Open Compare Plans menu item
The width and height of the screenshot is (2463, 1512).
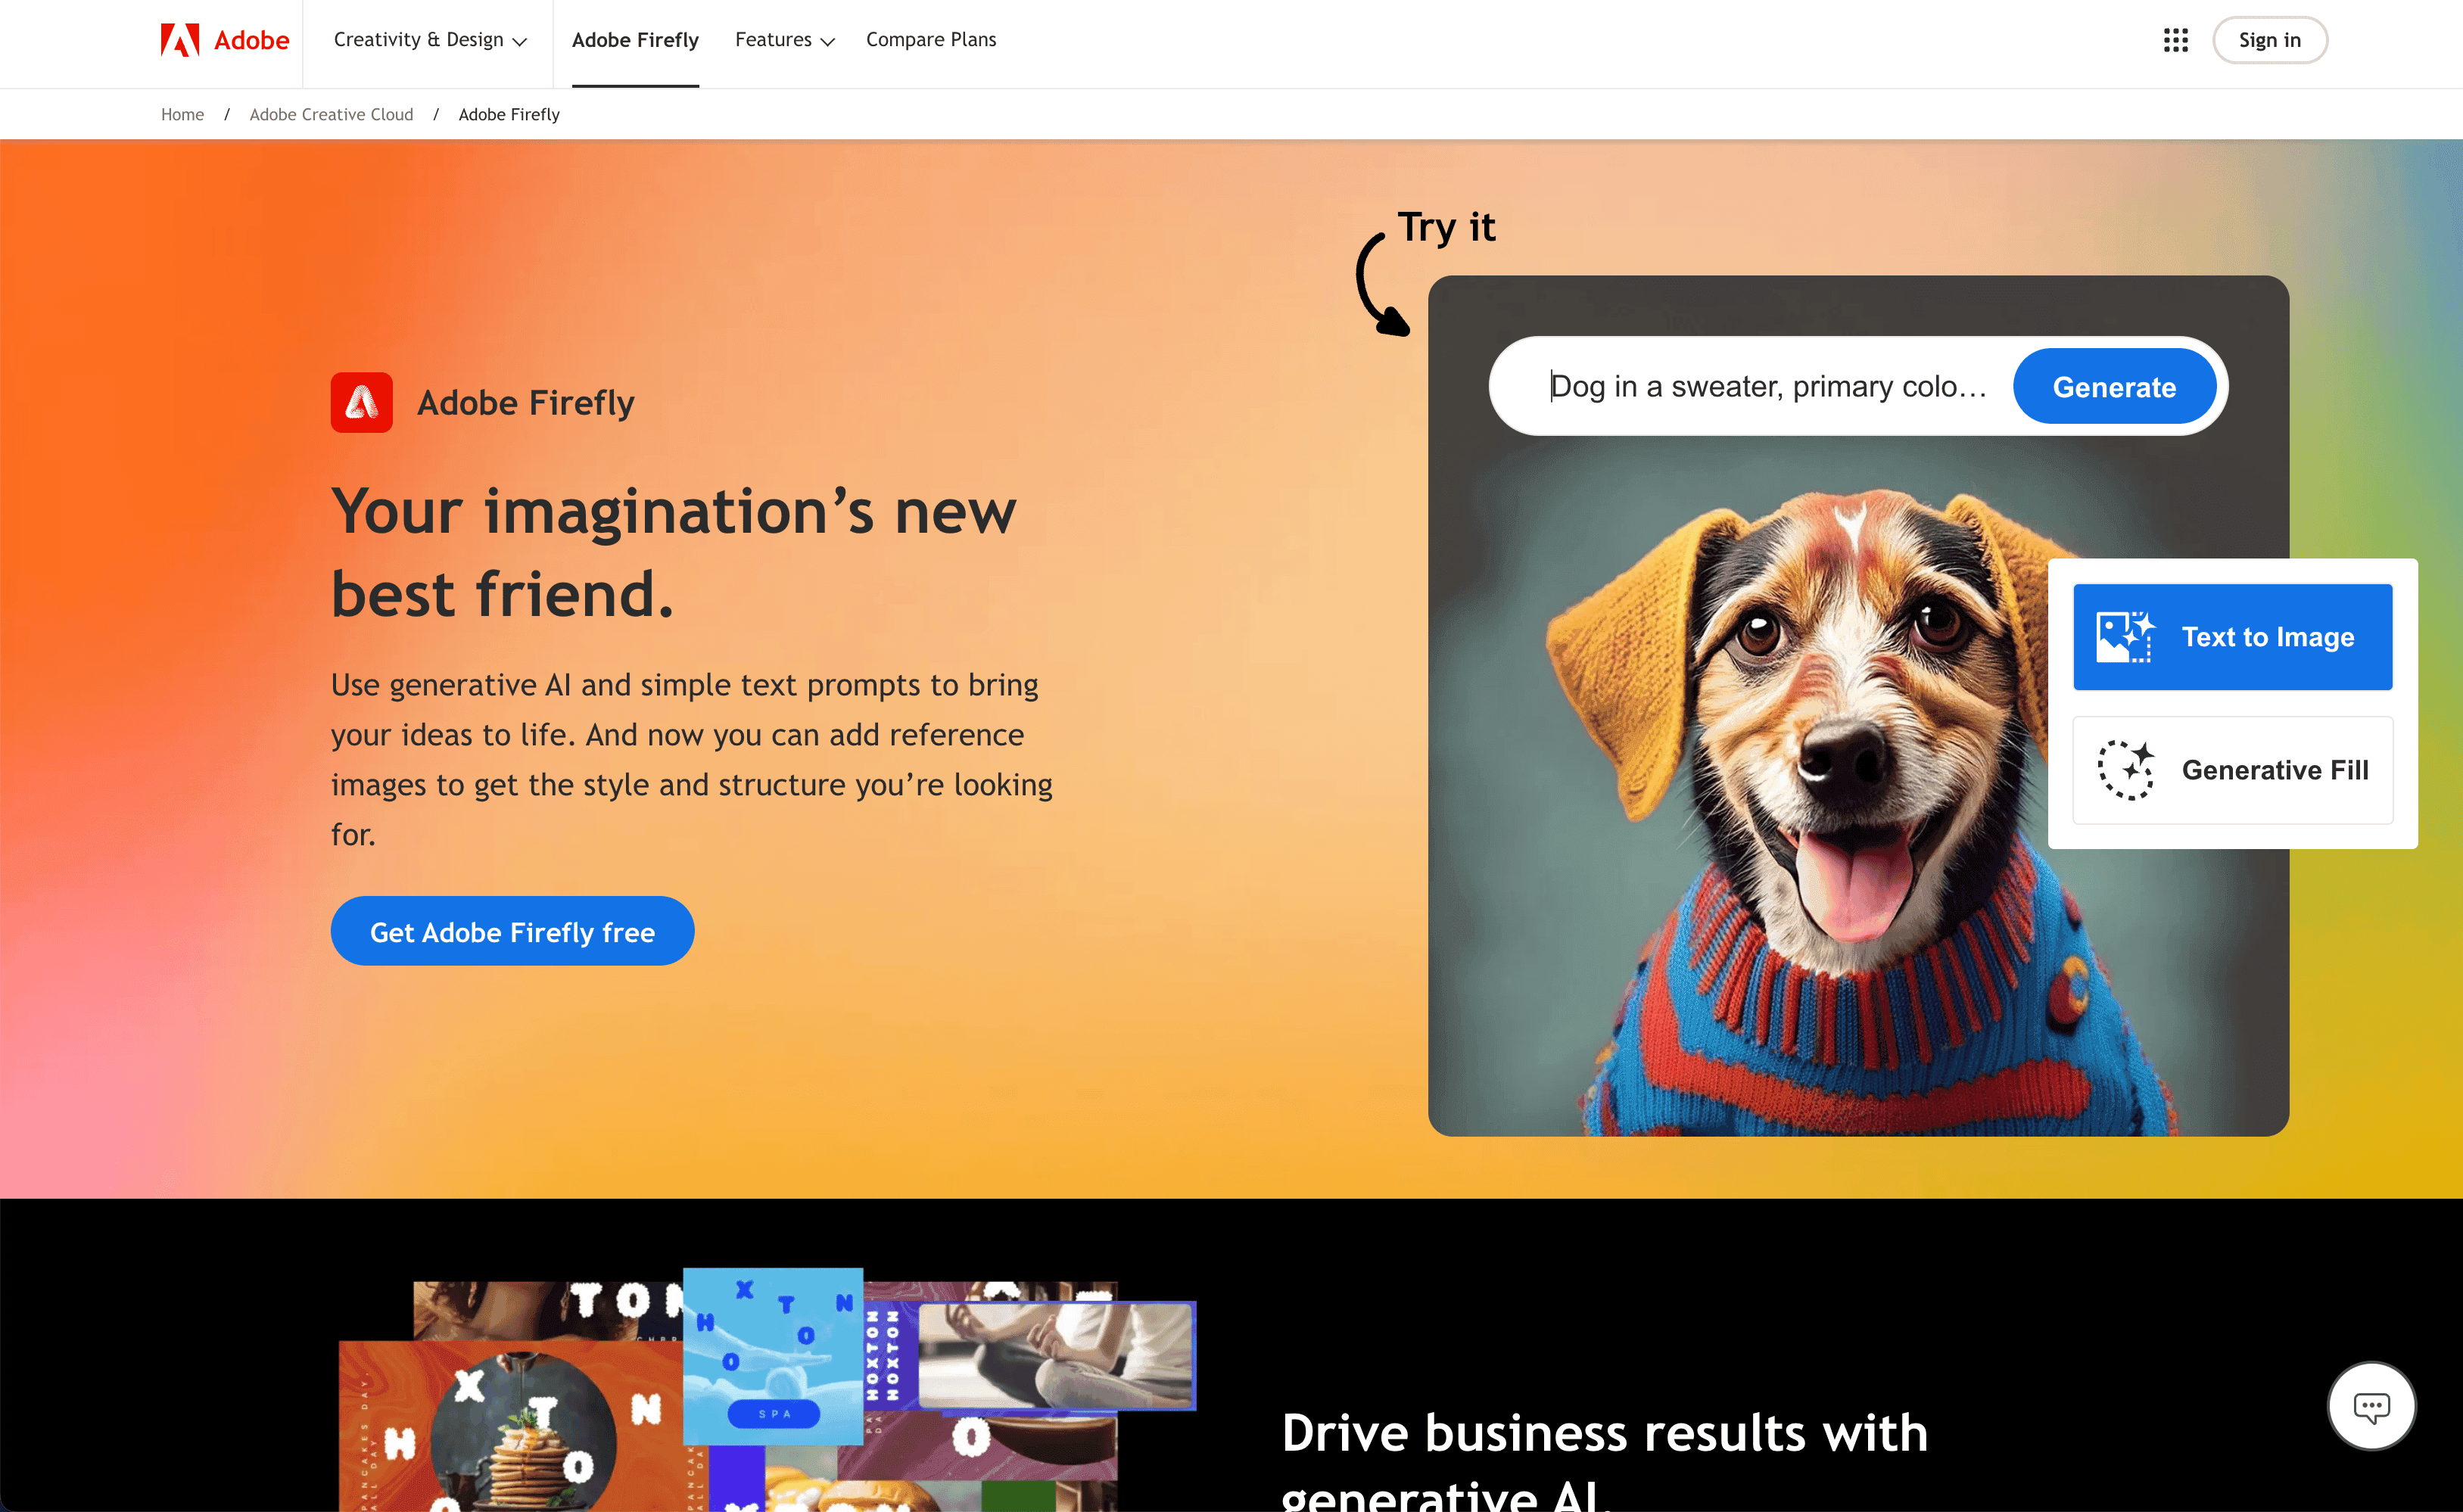click(931, 39)
